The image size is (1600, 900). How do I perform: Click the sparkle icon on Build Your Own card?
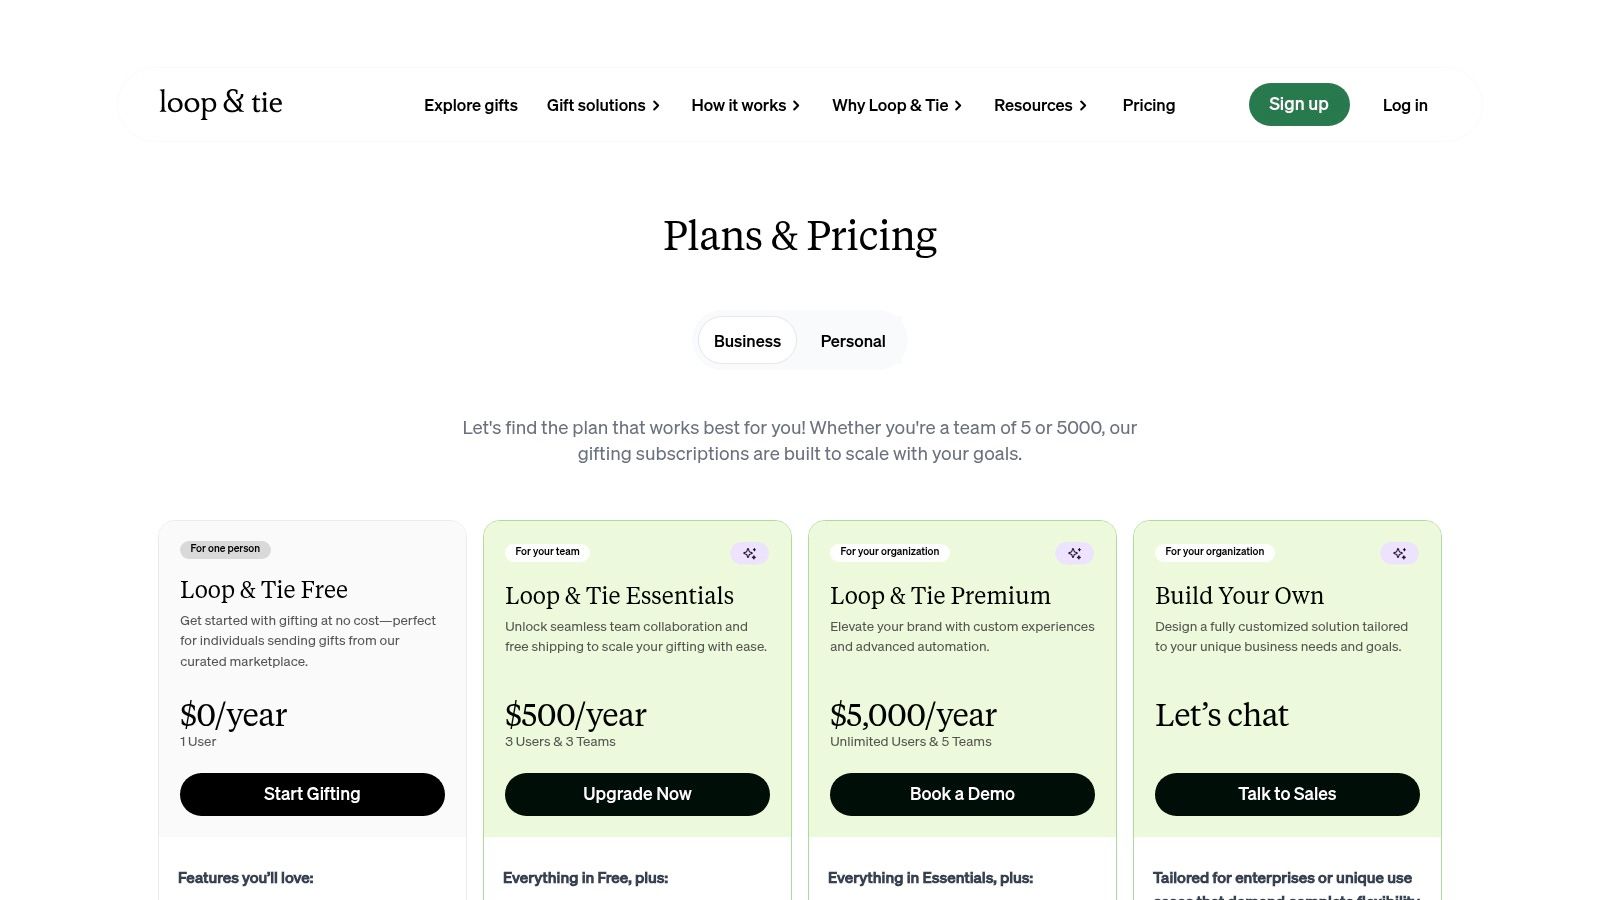coord(1399,553)
